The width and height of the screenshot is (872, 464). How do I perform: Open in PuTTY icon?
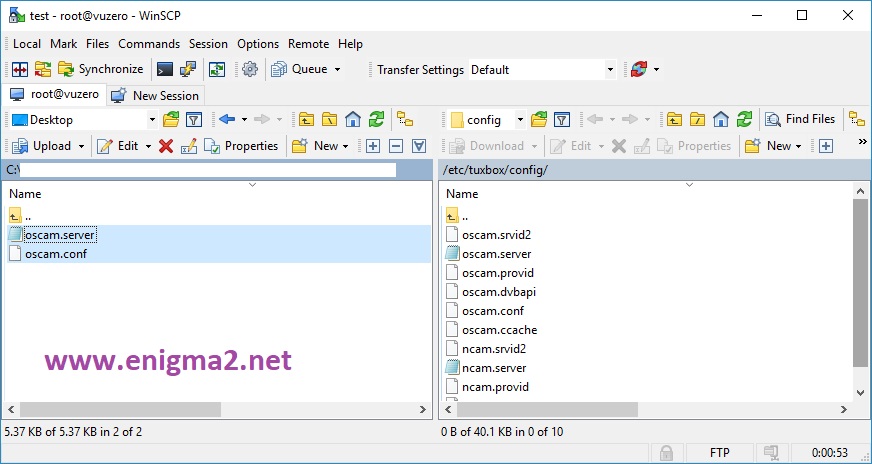point(188,70)
